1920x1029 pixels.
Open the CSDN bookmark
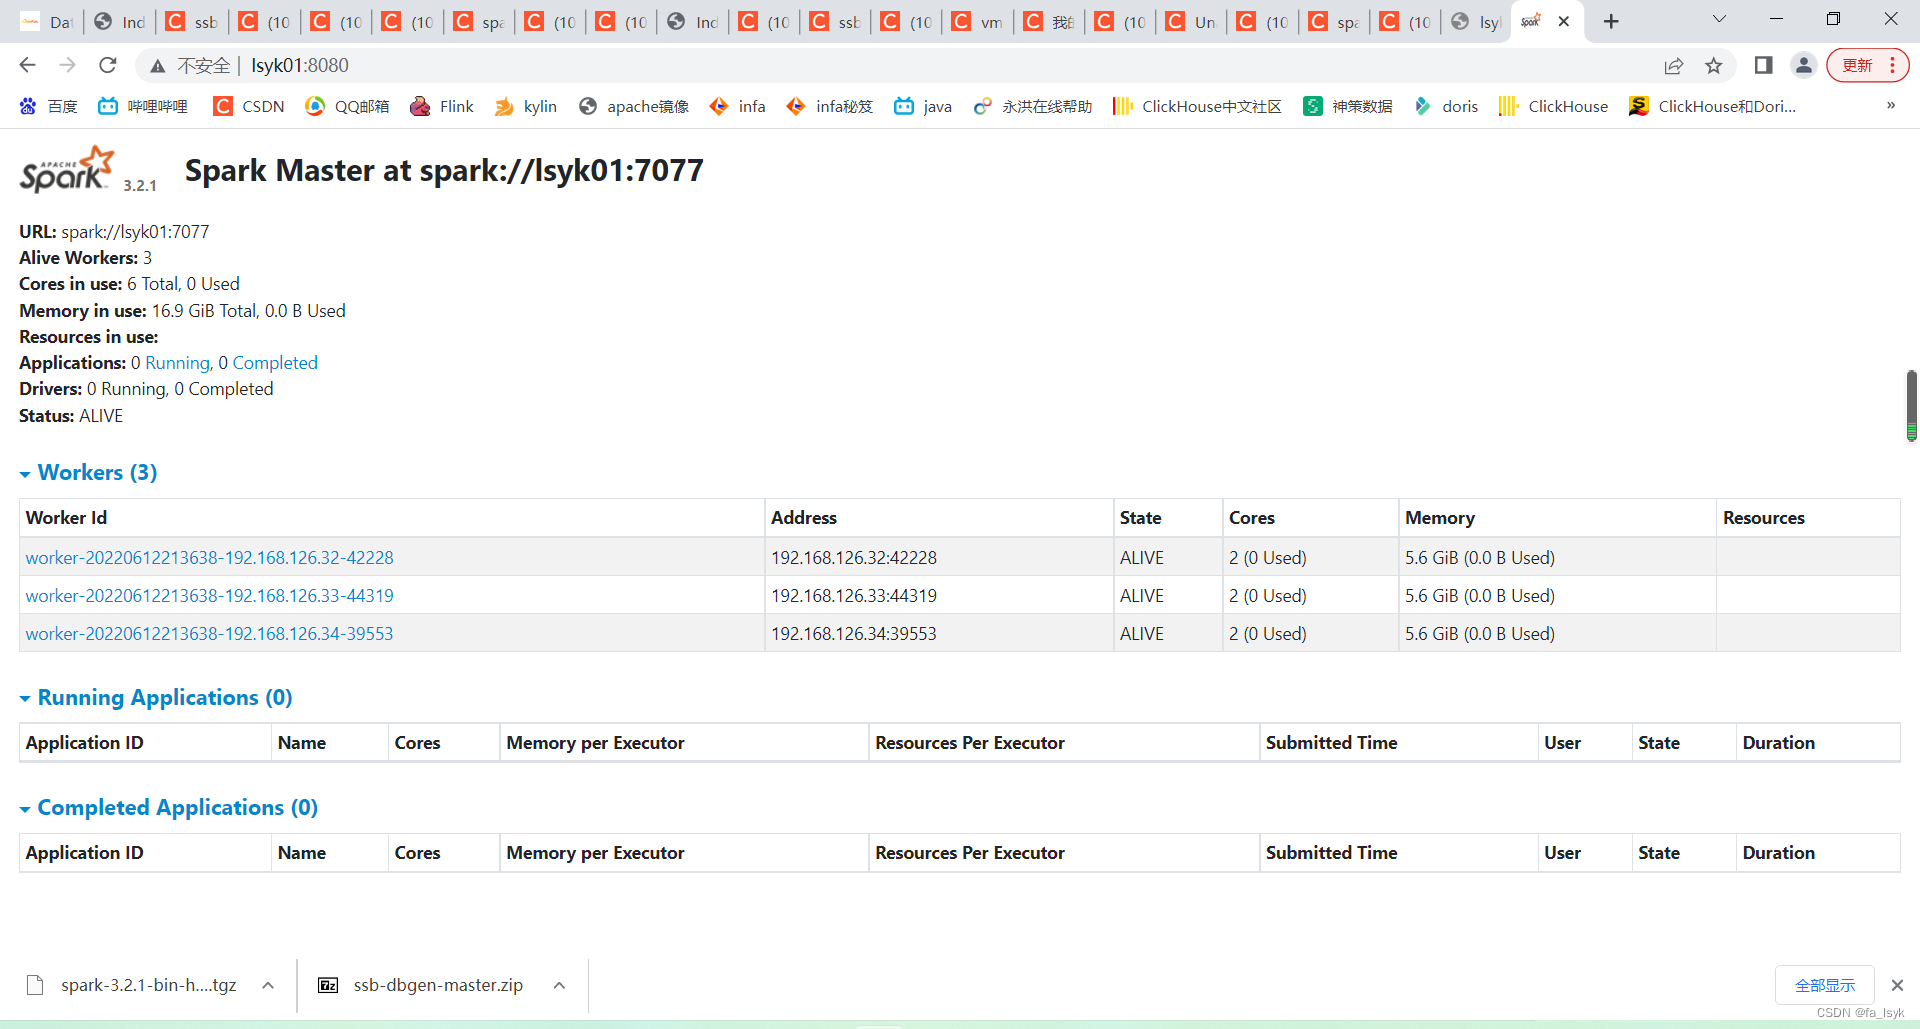249,106
